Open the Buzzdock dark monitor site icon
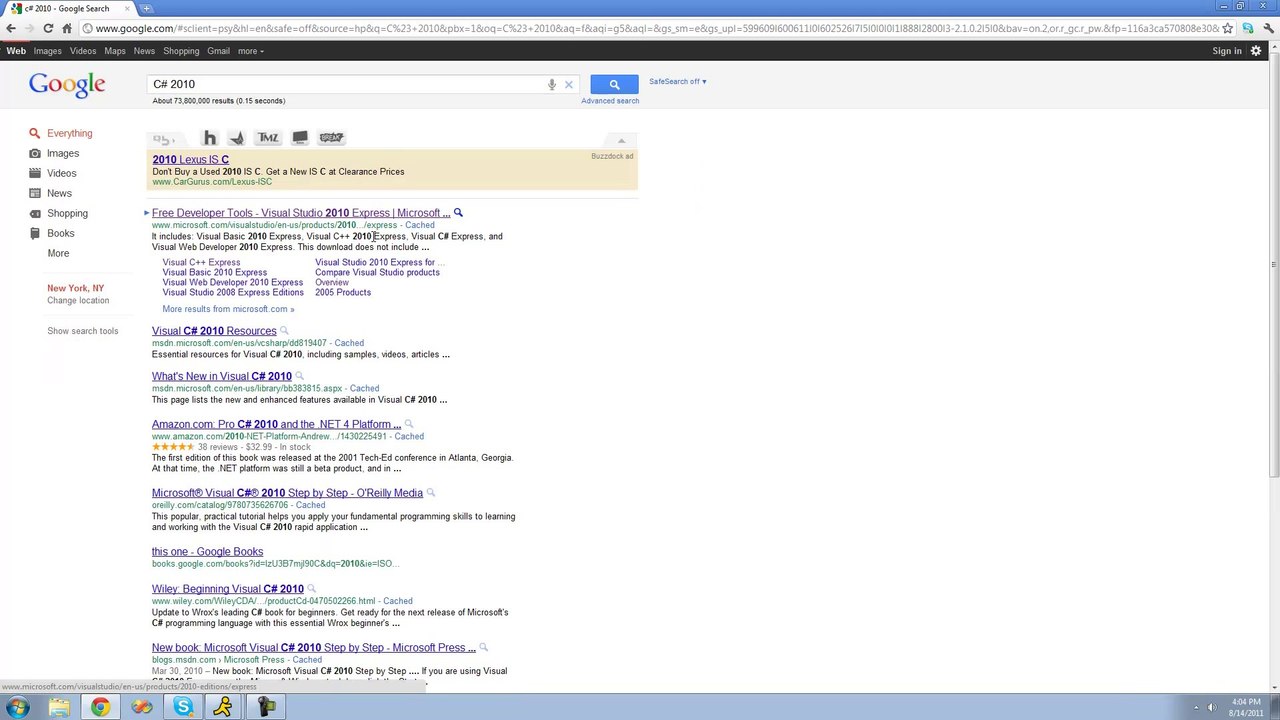Image resolution: width=1280 pixels, height=720 pixels. point(300,138)
